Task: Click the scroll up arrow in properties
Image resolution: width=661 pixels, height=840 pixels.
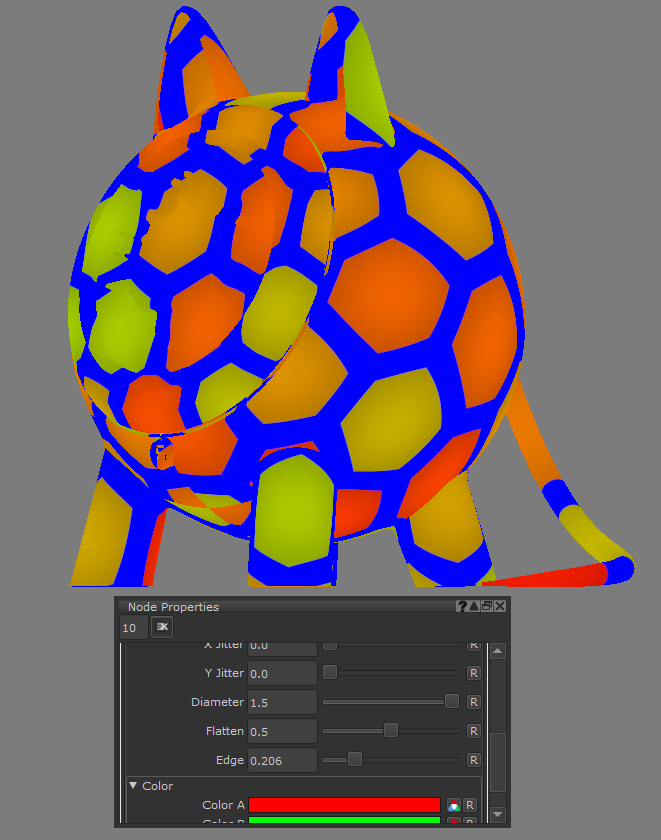Action: pyautogui.click(x=498, y=652)
